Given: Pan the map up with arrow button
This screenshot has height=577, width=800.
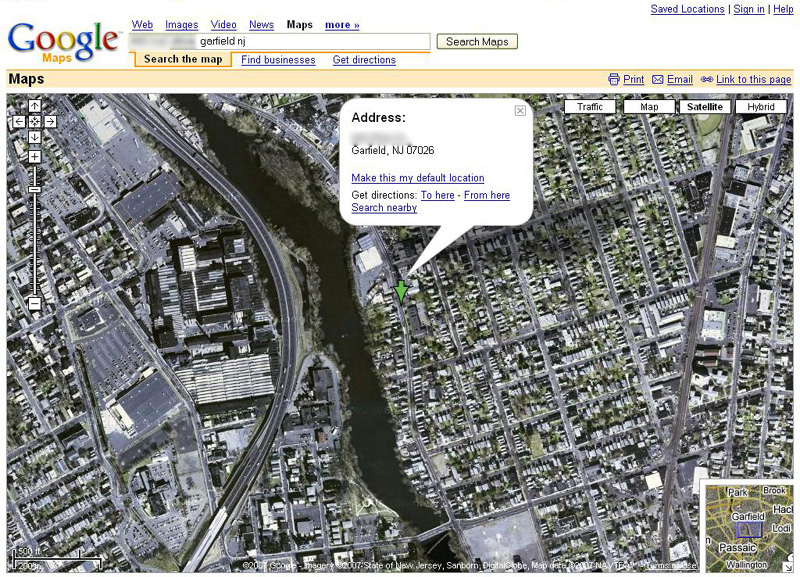Looking at the screenshot, I should coord(34,106).
